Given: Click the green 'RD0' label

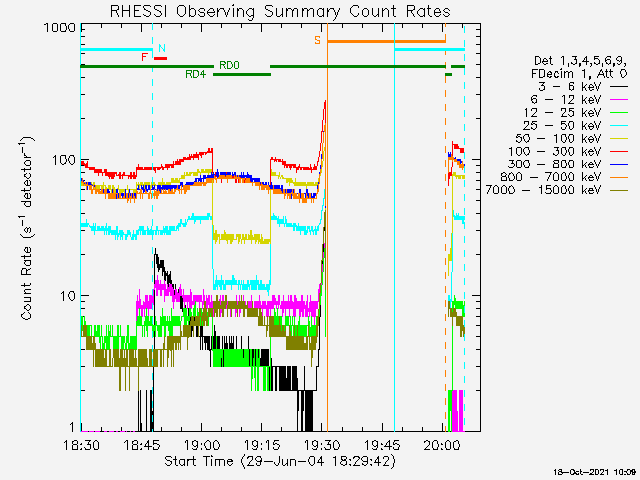Looking at the screenshot, I should (229, 65).
